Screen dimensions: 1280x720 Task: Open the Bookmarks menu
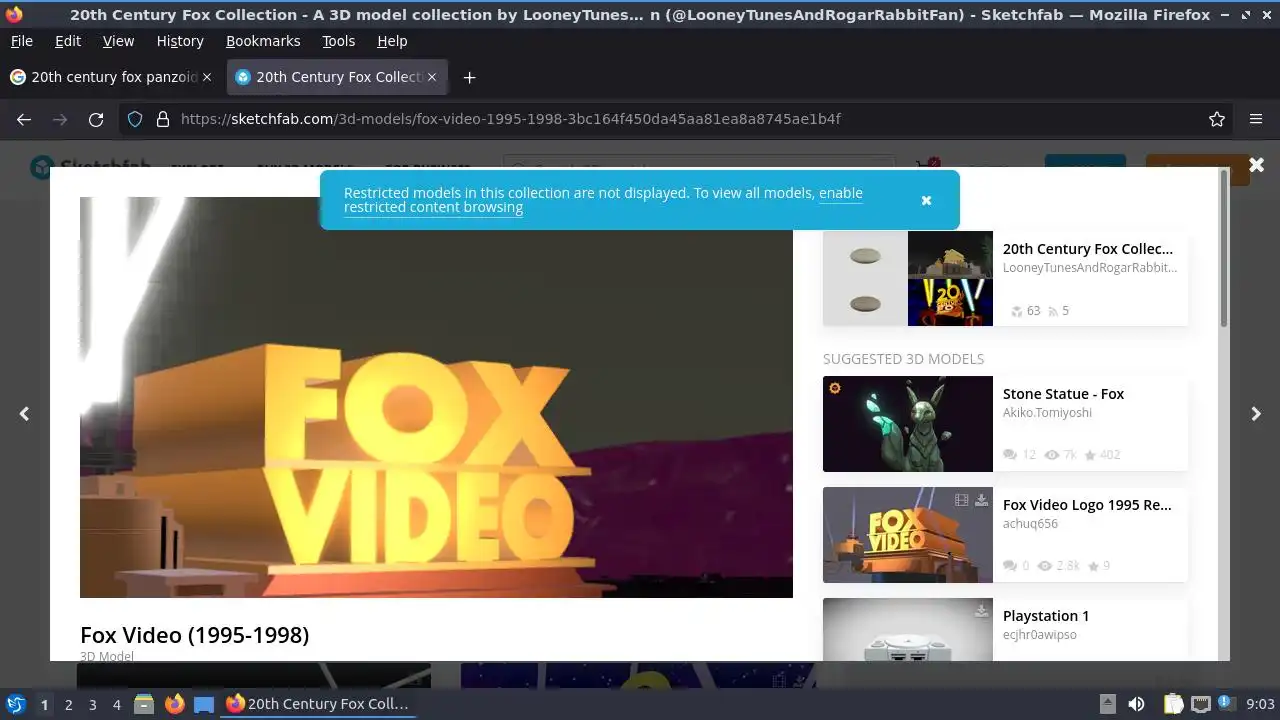(263, 41)
